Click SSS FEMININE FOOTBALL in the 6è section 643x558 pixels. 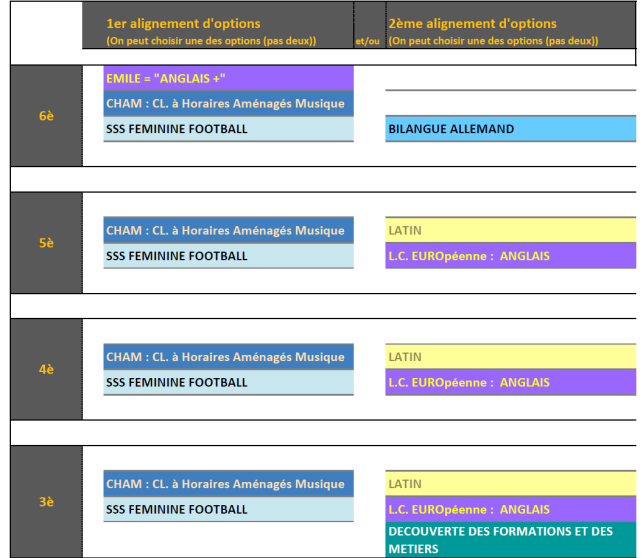[228, 129]
